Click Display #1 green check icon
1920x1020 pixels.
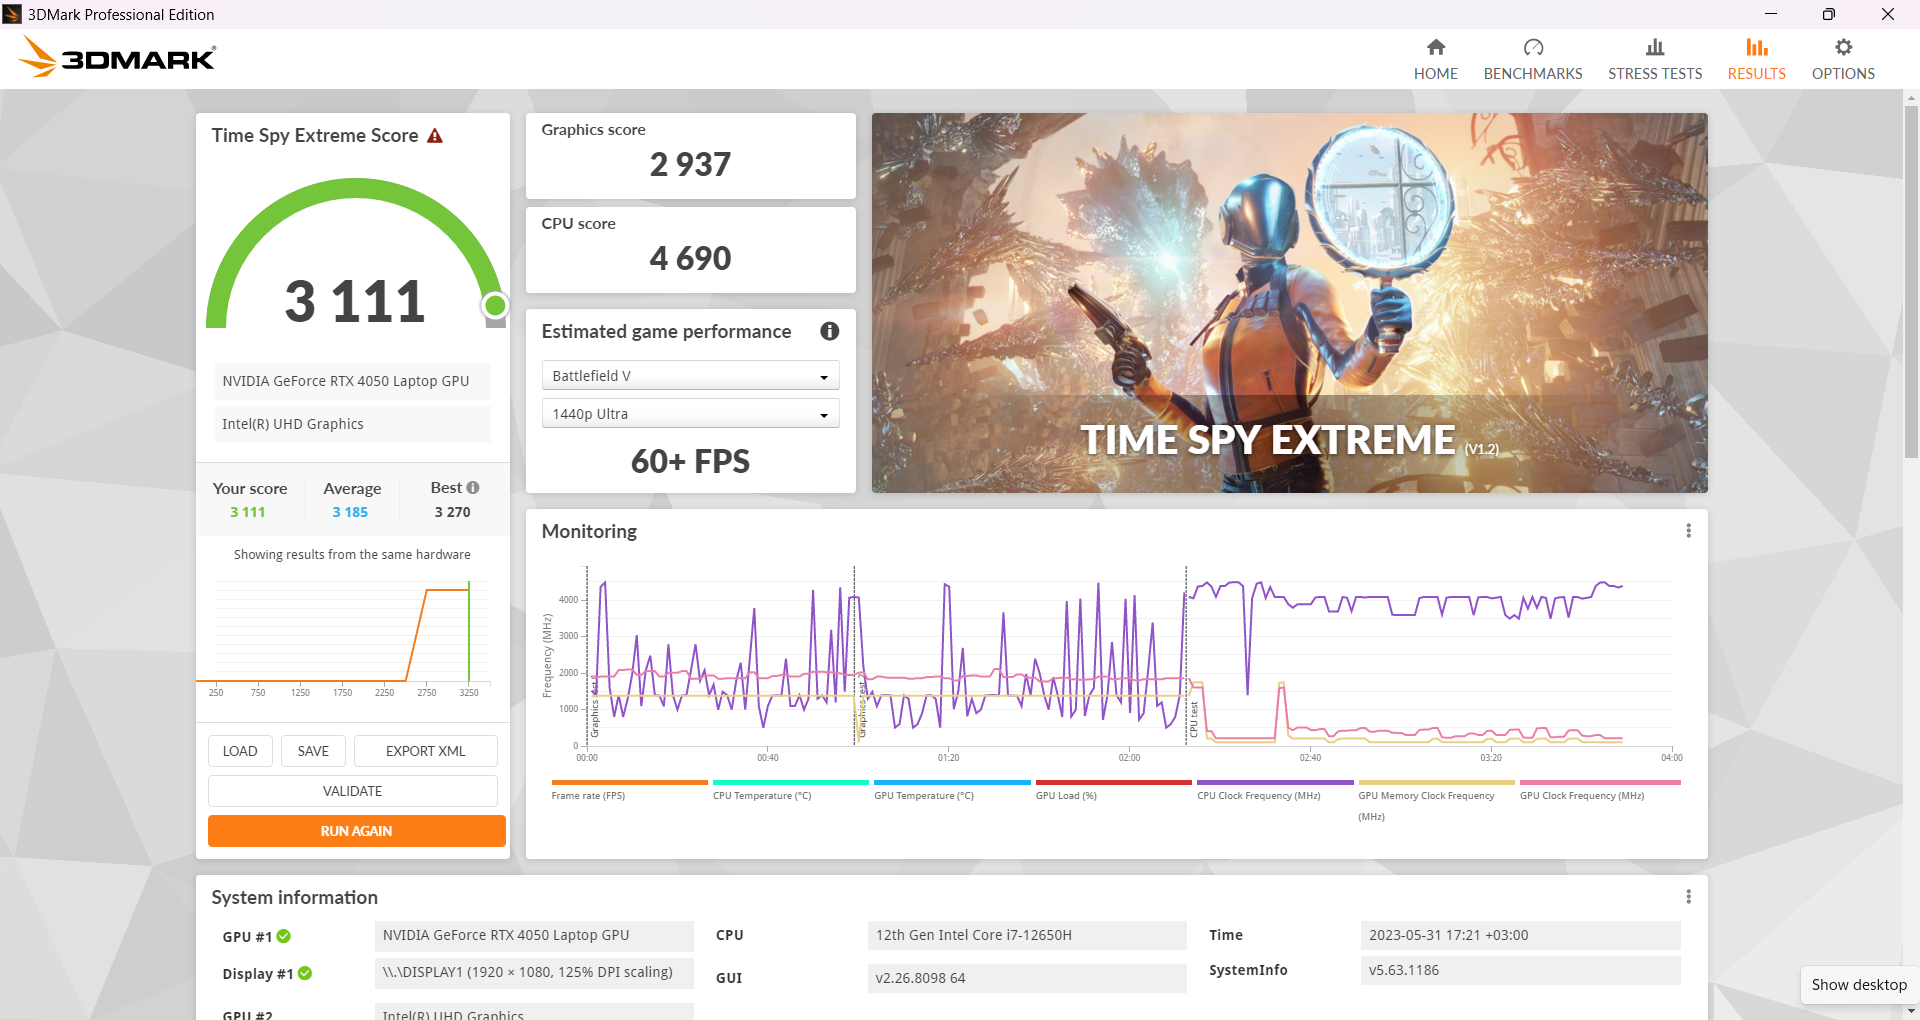coord(305,973)
